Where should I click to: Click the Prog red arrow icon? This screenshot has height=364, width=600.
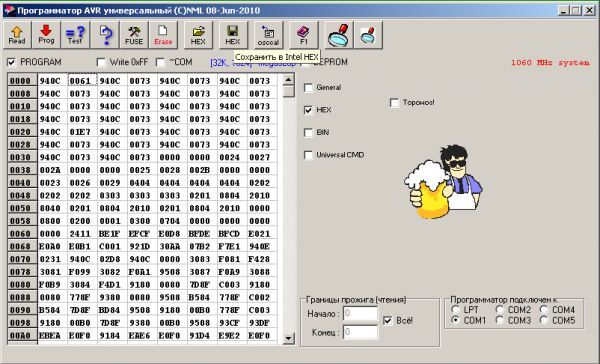coord(46,35)
